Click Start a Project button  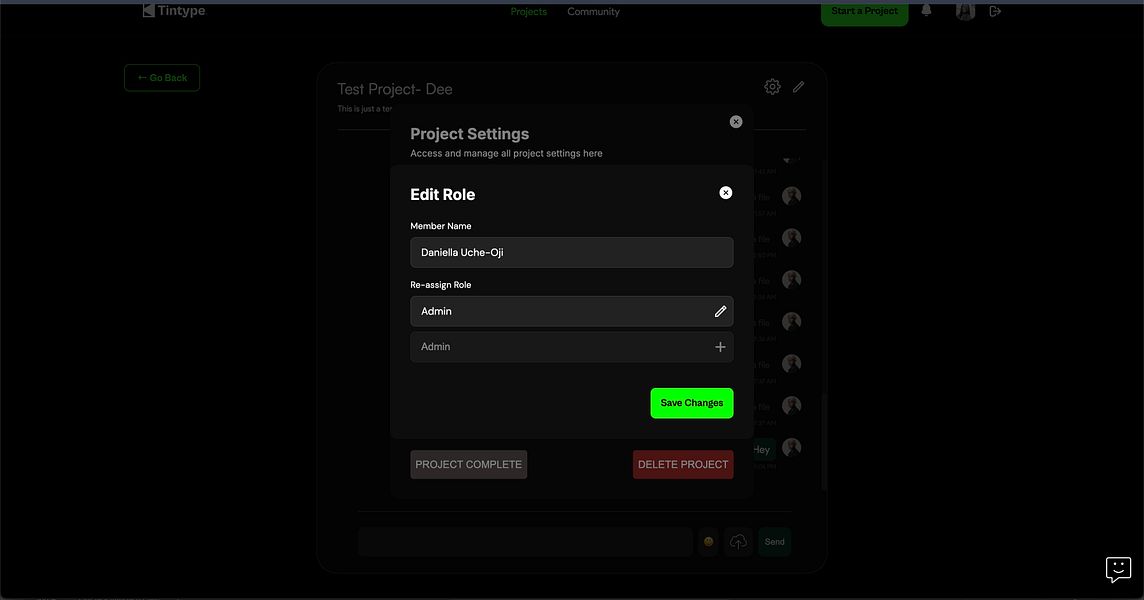pos(865,12)
